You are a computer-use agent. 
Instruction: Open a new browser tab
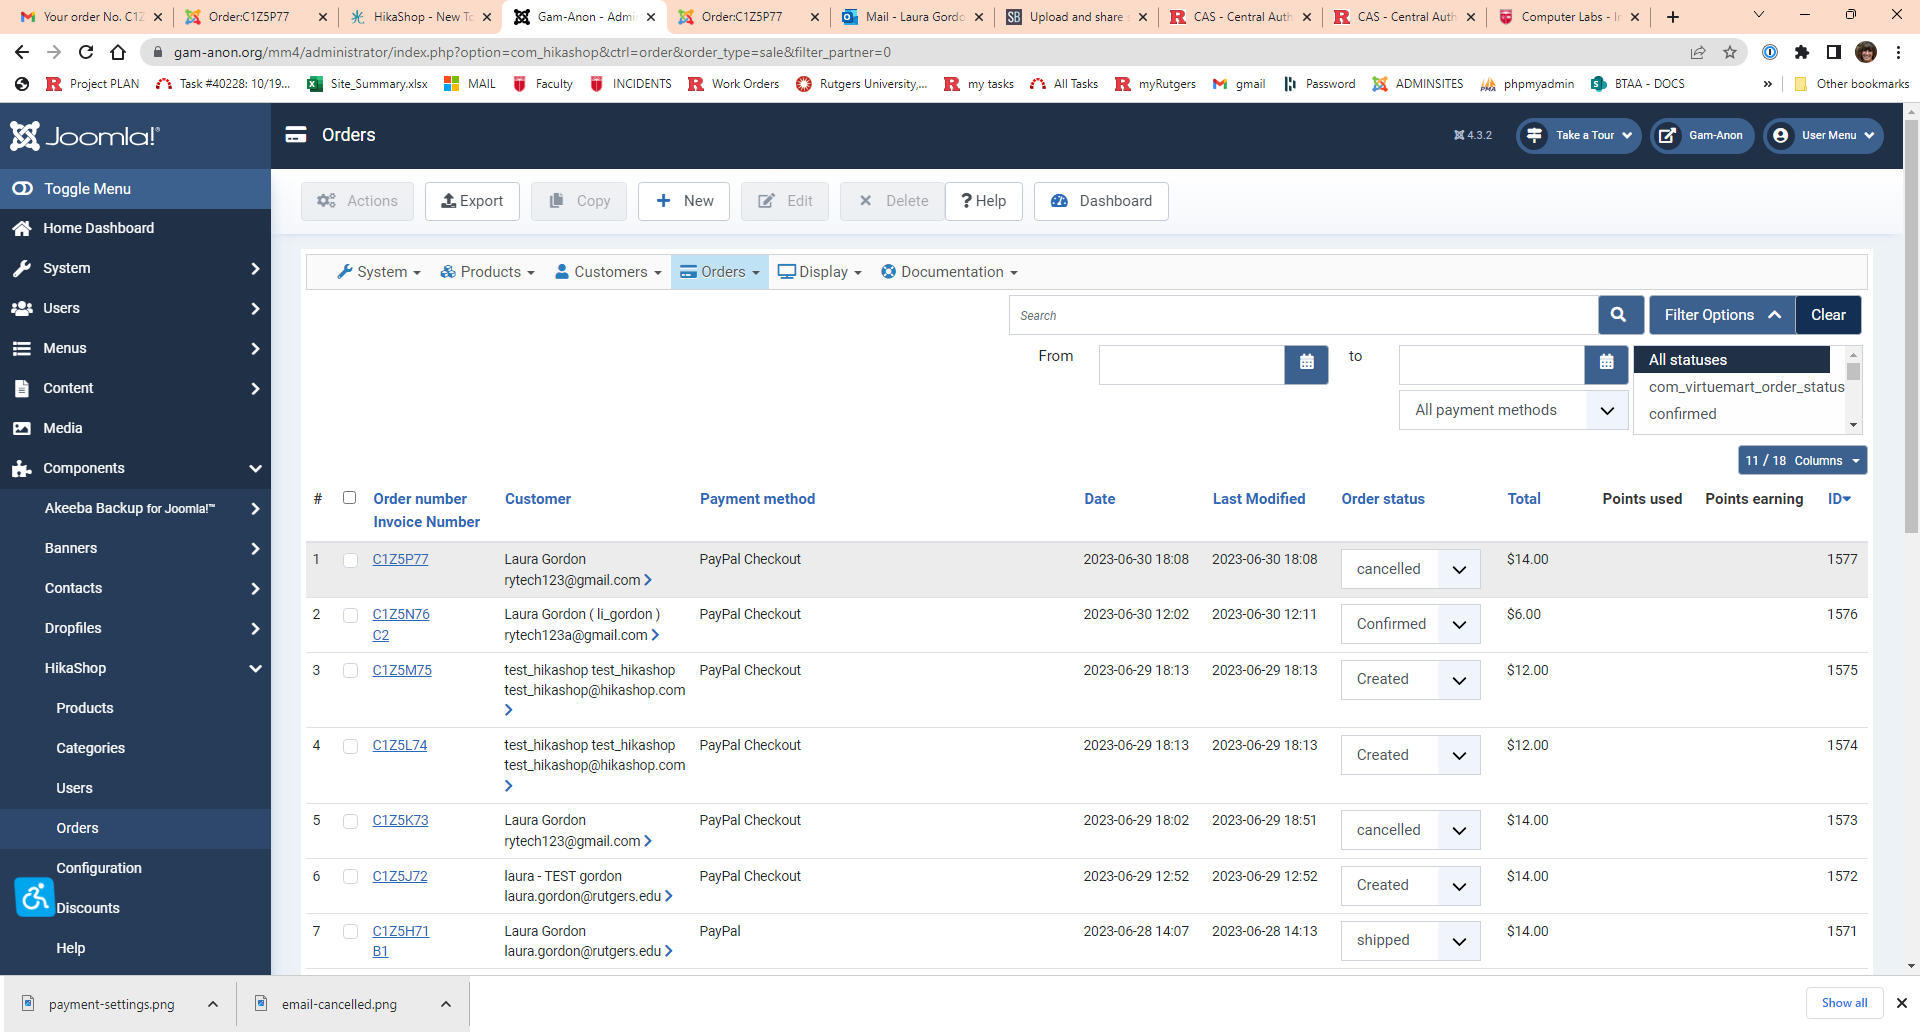tap(1673, 17)
